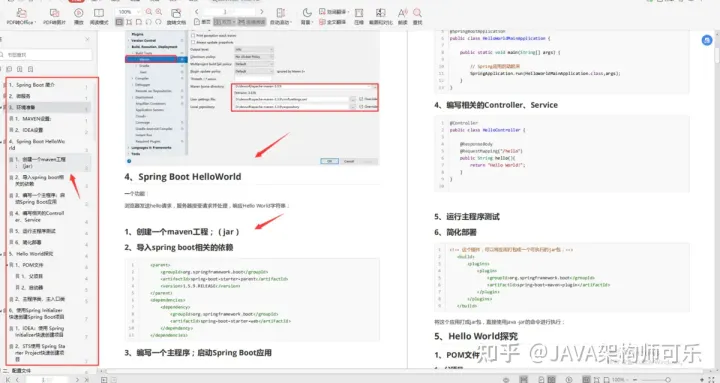Select single page layout
This screenshot has height=383, width=720.
coord(202,22)
